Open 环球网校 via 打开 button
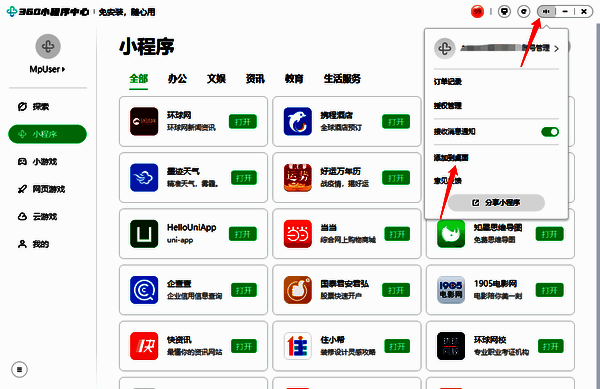Image resolution: width=600 pixels, height=389 pixels. coord(551,346)
